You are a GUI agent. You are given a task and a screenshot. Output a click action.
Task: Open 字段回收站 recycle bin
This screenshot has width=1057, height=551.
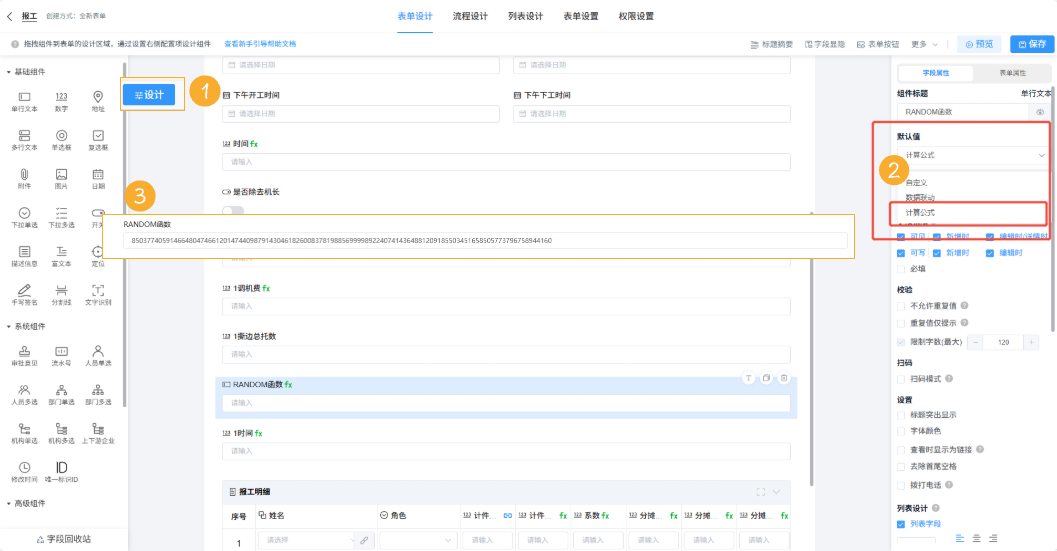click(x=63, y=539)
